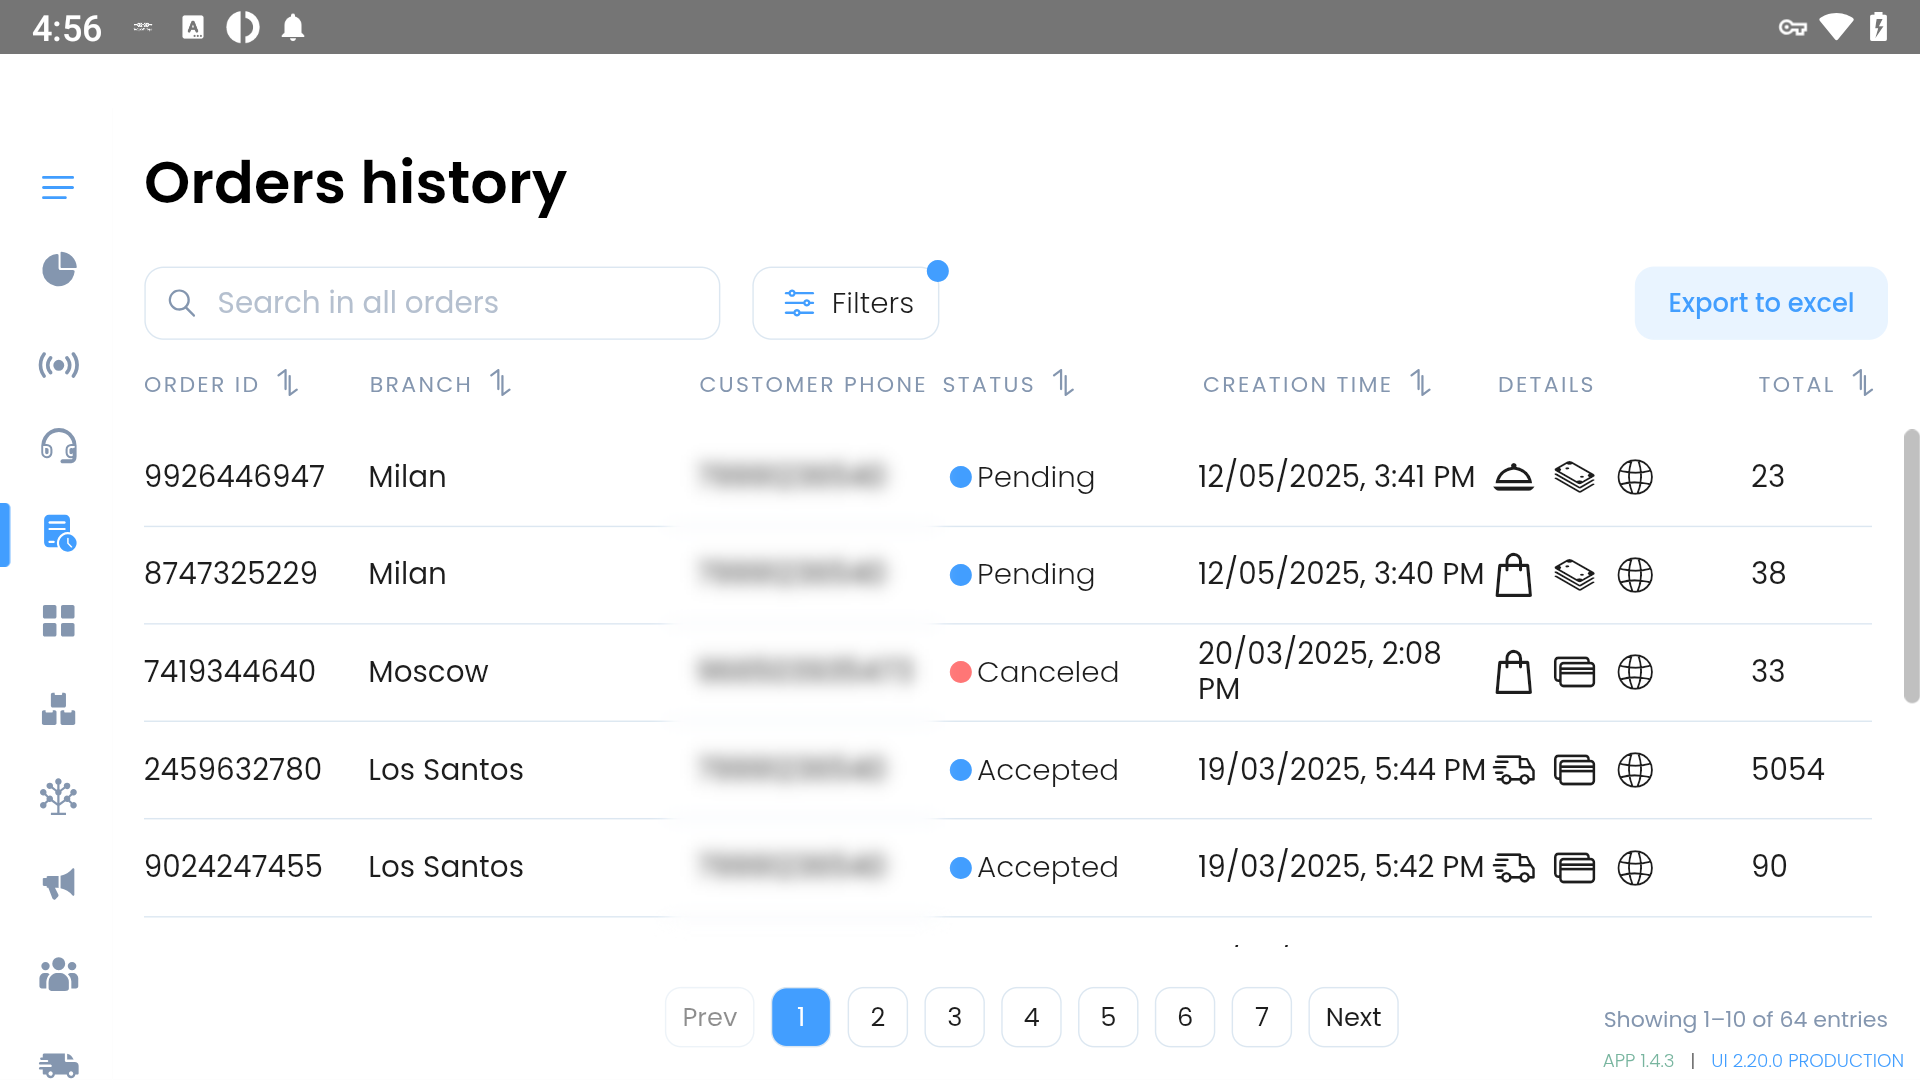Click the globe icon on order 9926446947
Viewport: 1920px width, 1080px height.
pyautogui.click(x=1635, y=477)
